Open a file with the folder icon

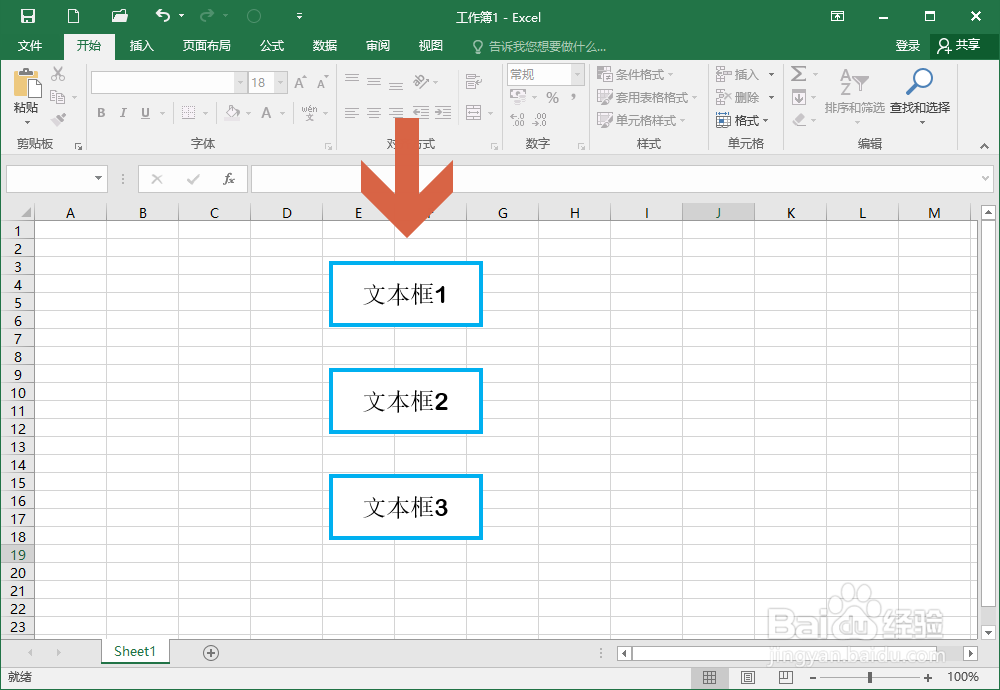(119, 17)
